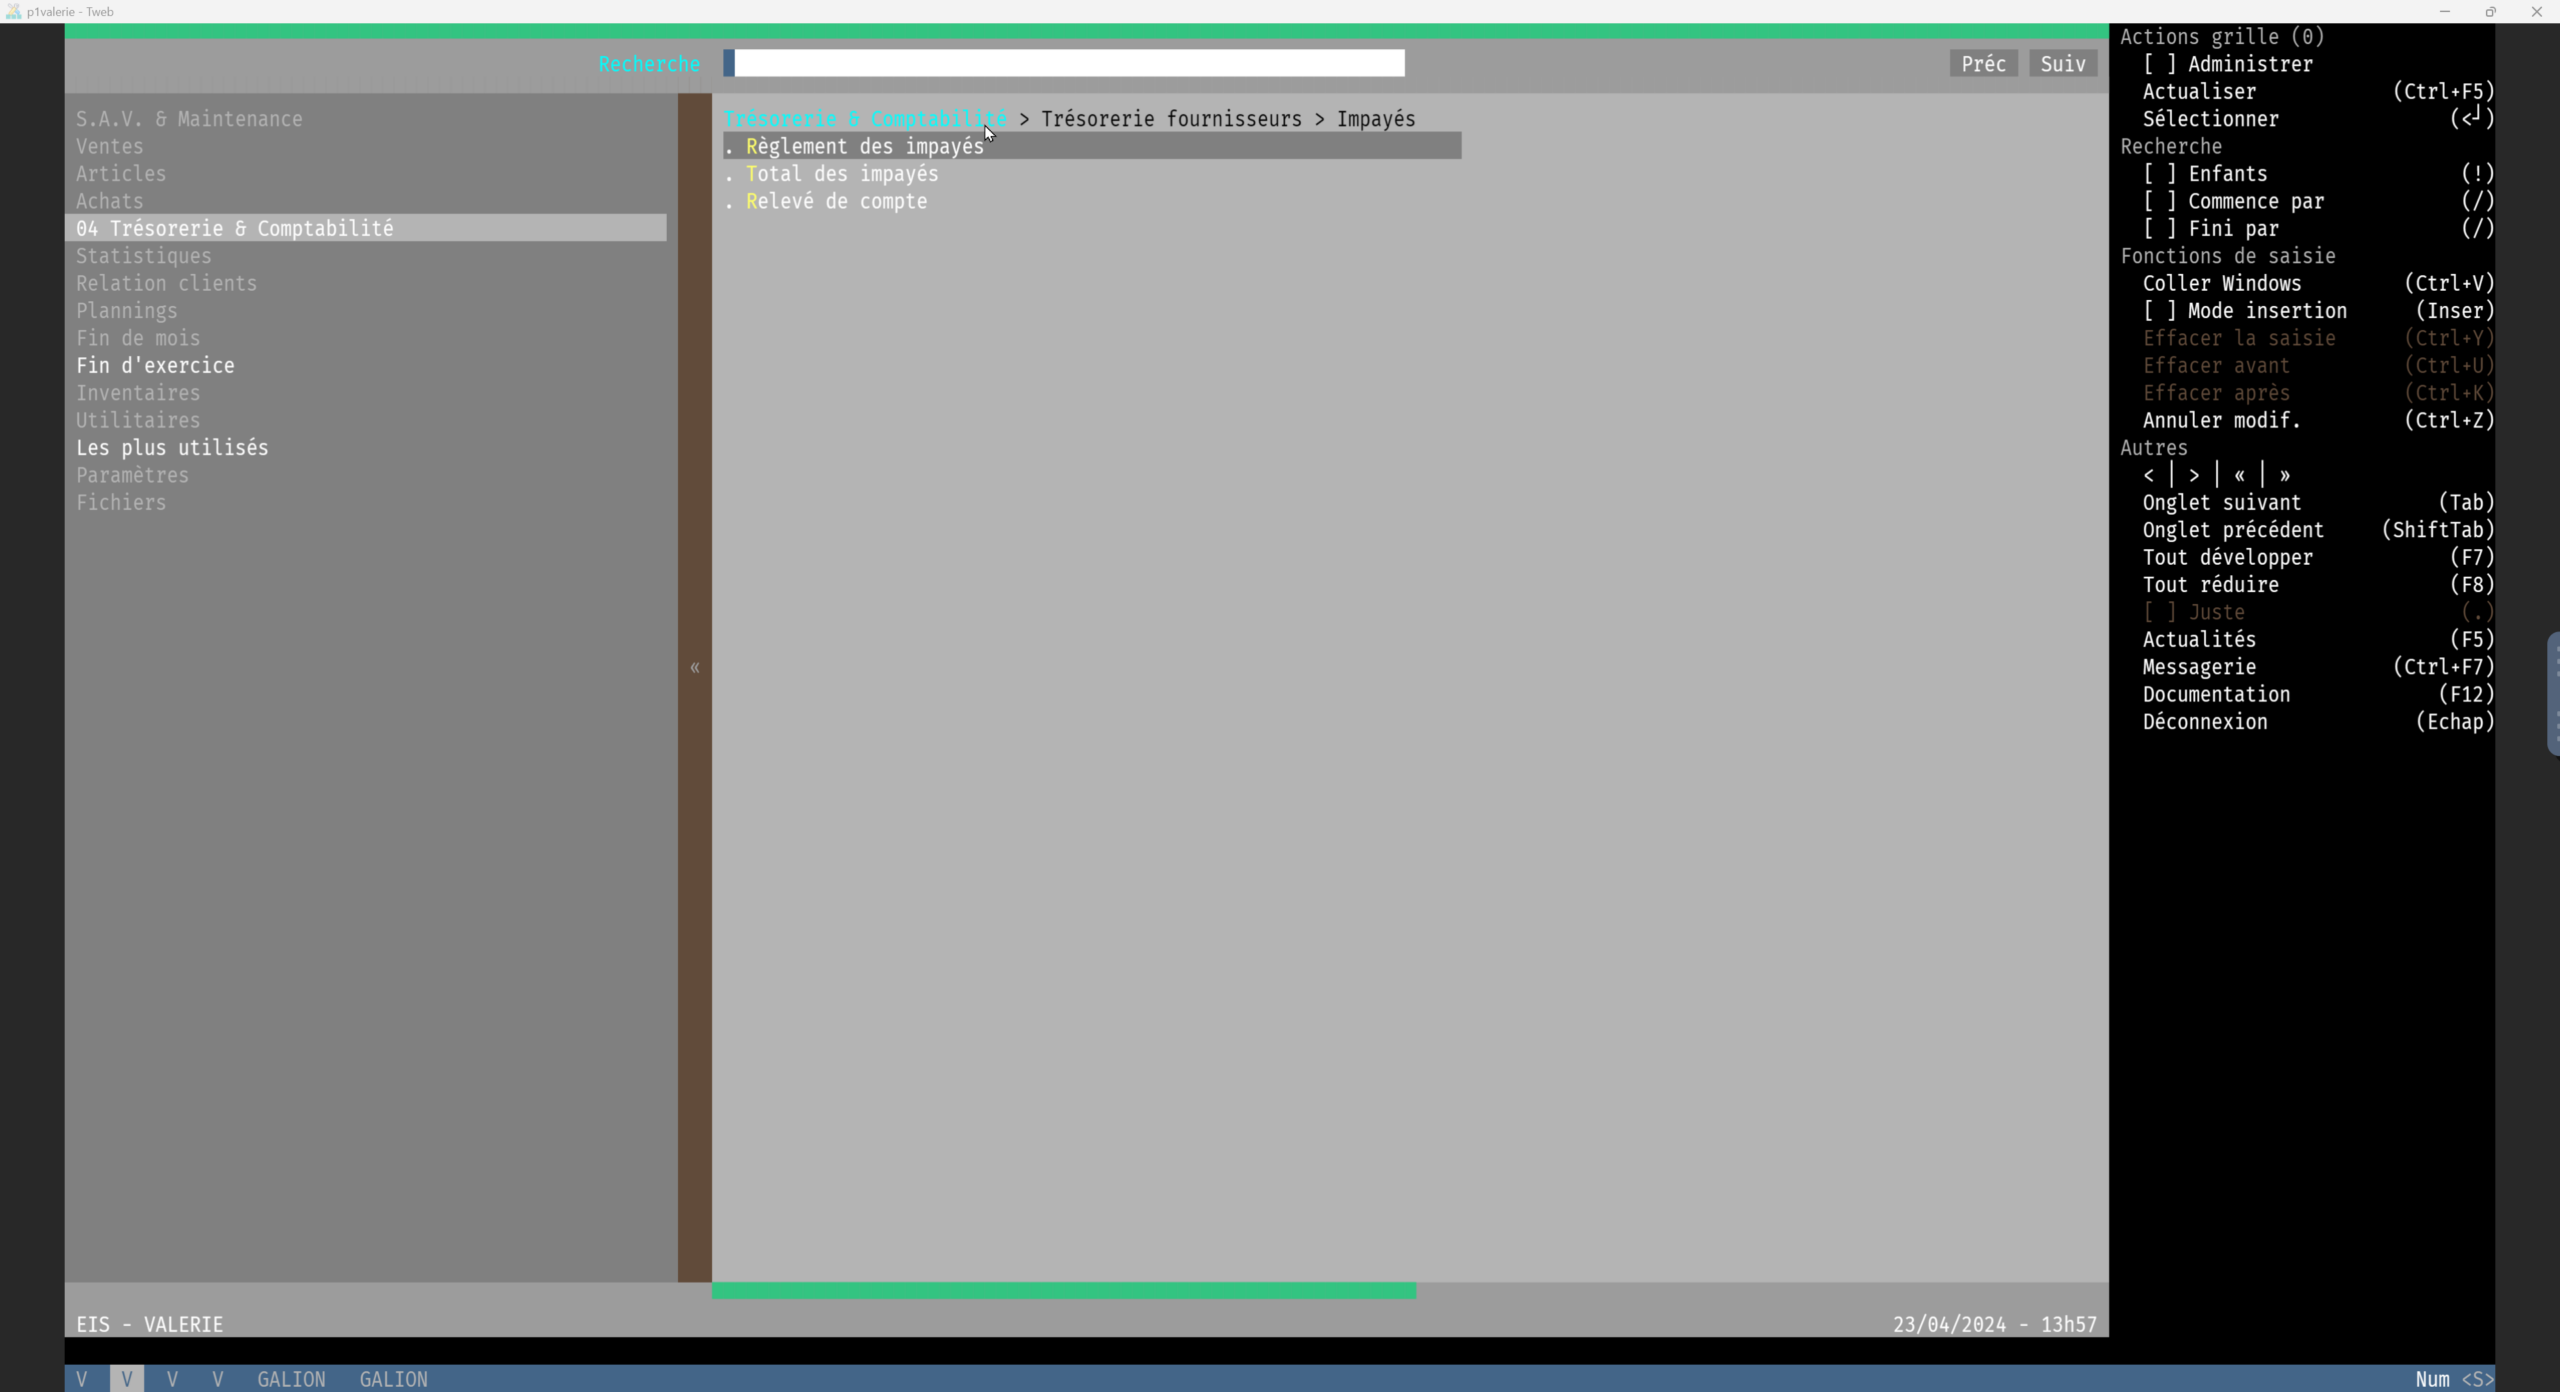
Task: Toggle the Enfants search checkbox
Action: (x=2159, y=174)
